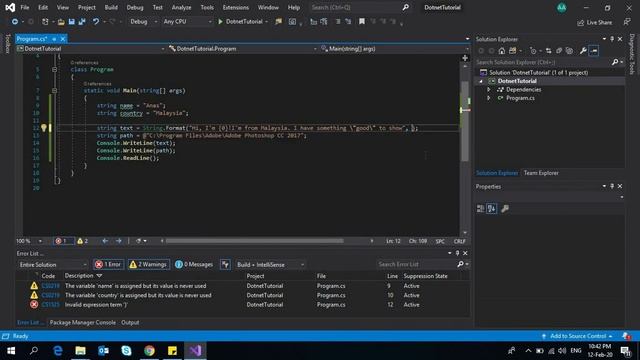Open the Extensions menu
The image size is (640, 360).
(x=236, y=7)
